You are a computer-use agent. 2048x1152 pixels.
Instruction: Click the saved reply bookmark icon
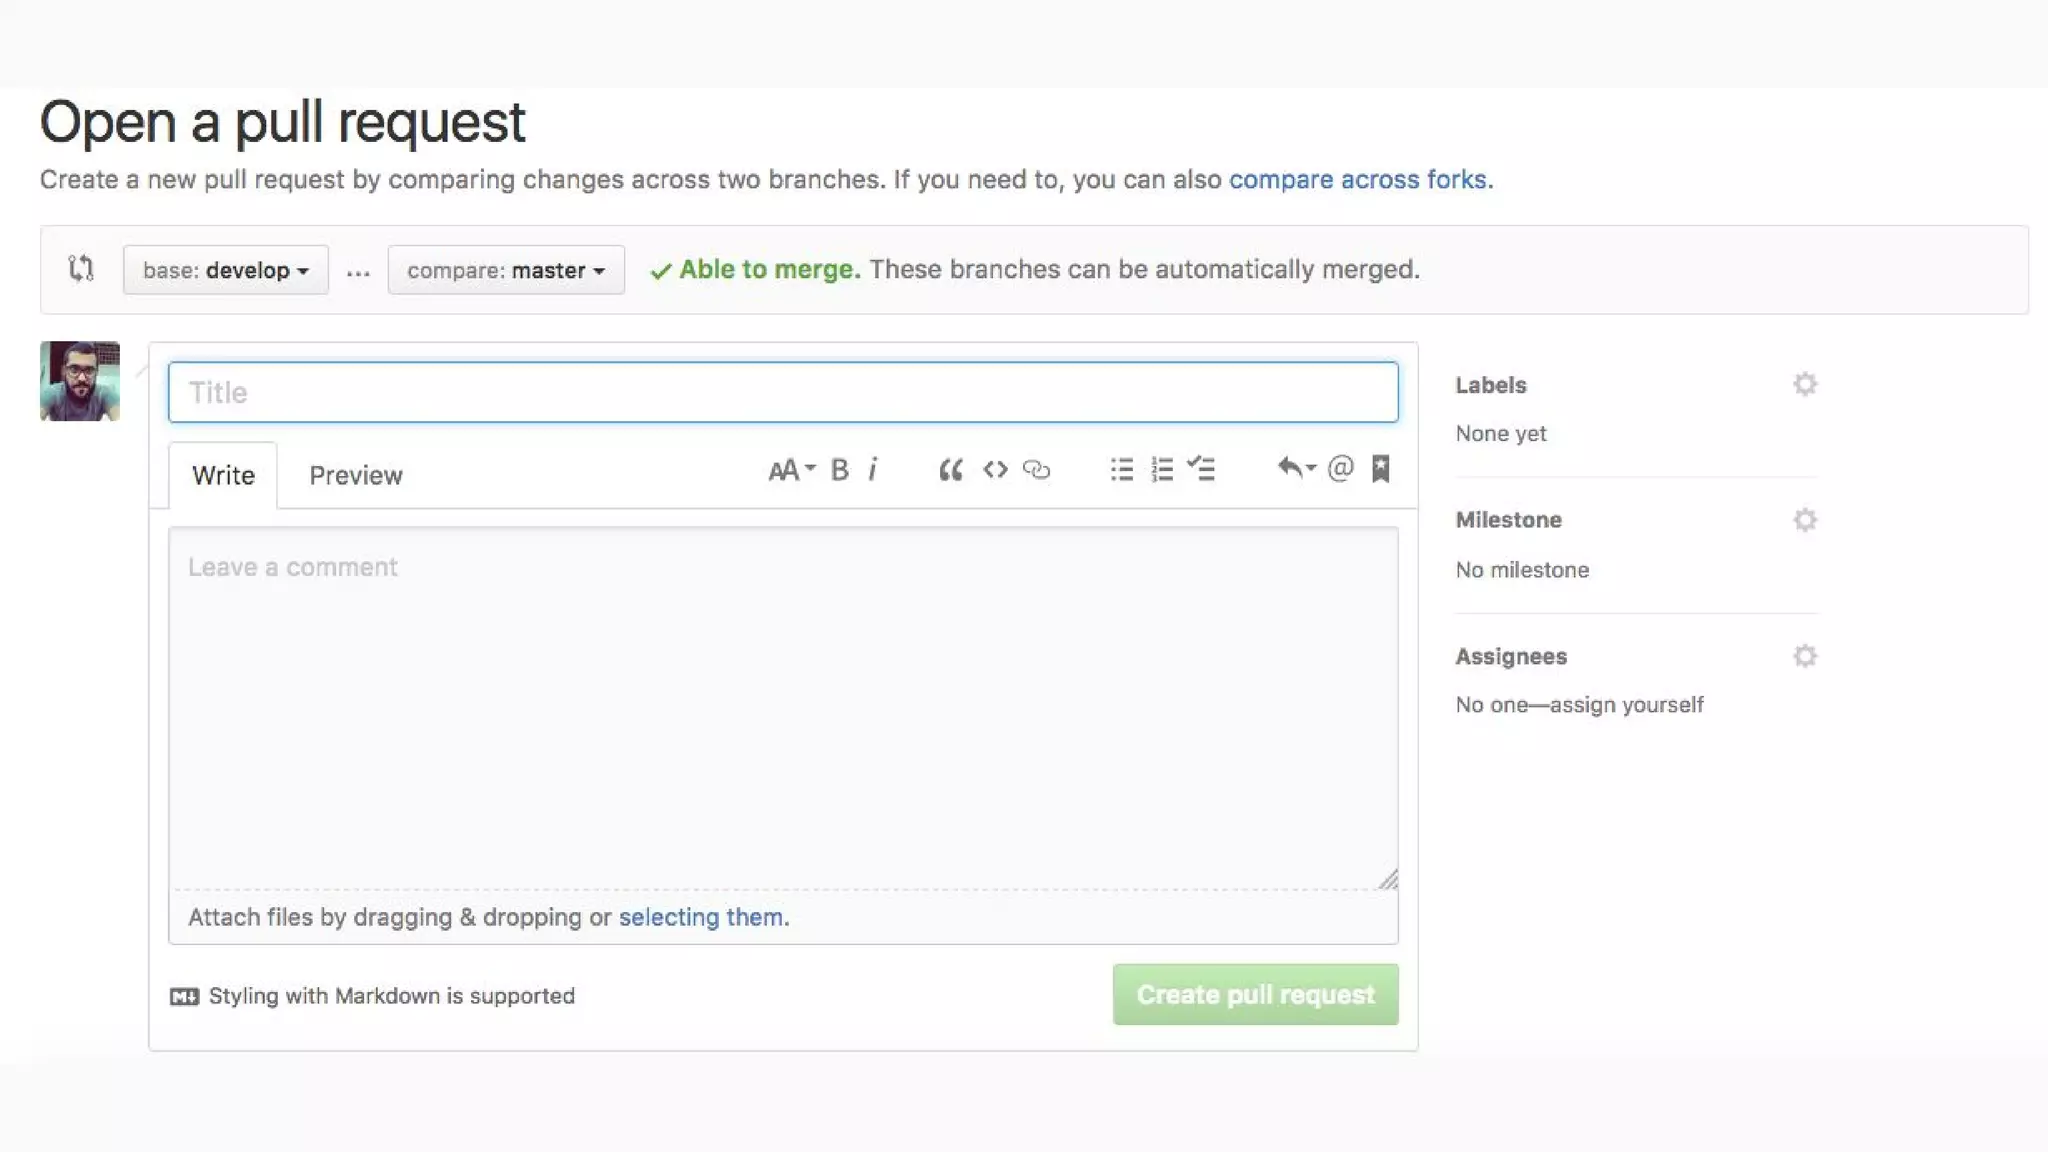1381,468
